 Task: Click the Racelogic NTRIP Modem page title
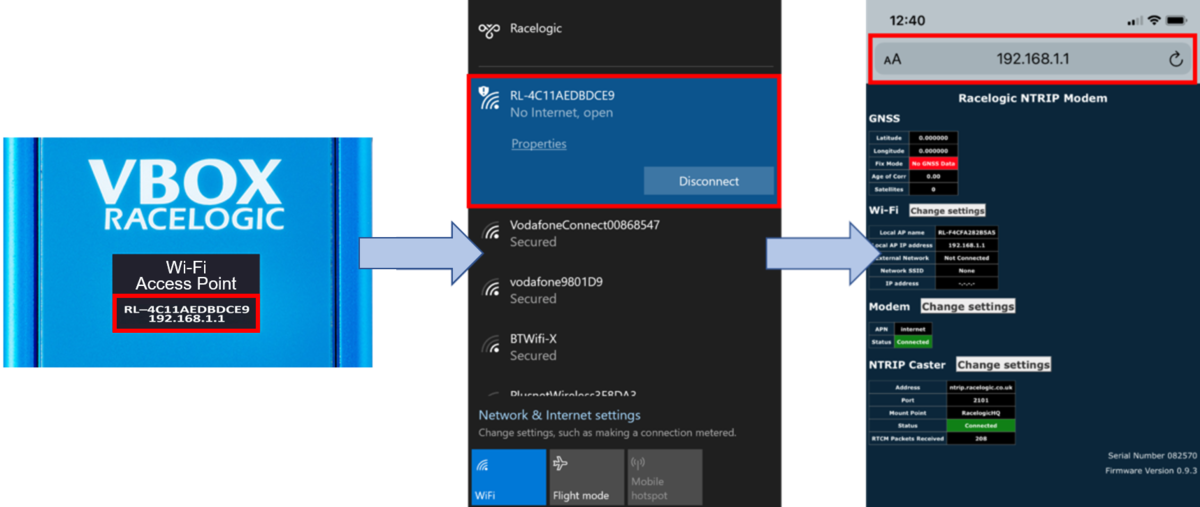click(1032, 98)
